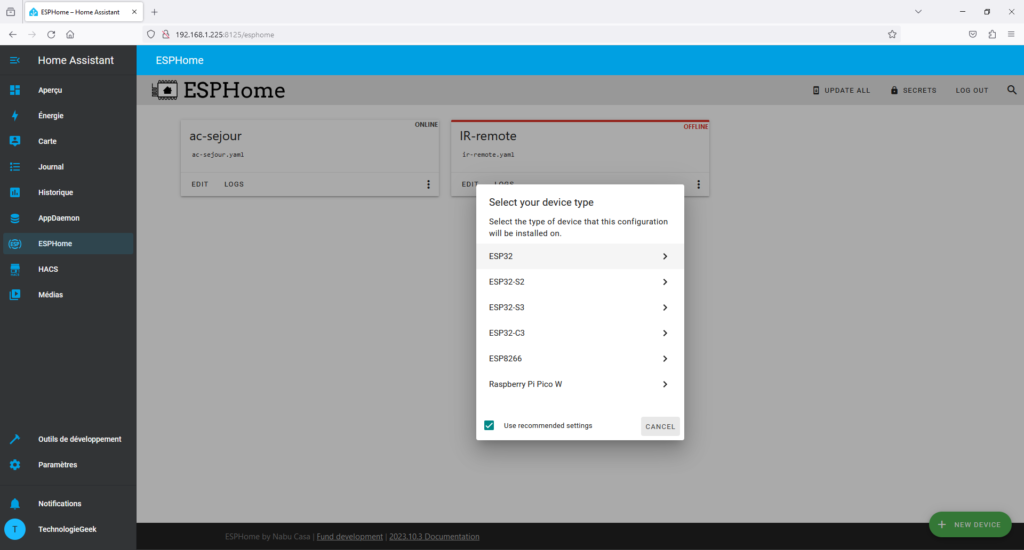Open the Carte map icon
Image resolution: width=1024 pixels, height=550 pixels.
15,141
